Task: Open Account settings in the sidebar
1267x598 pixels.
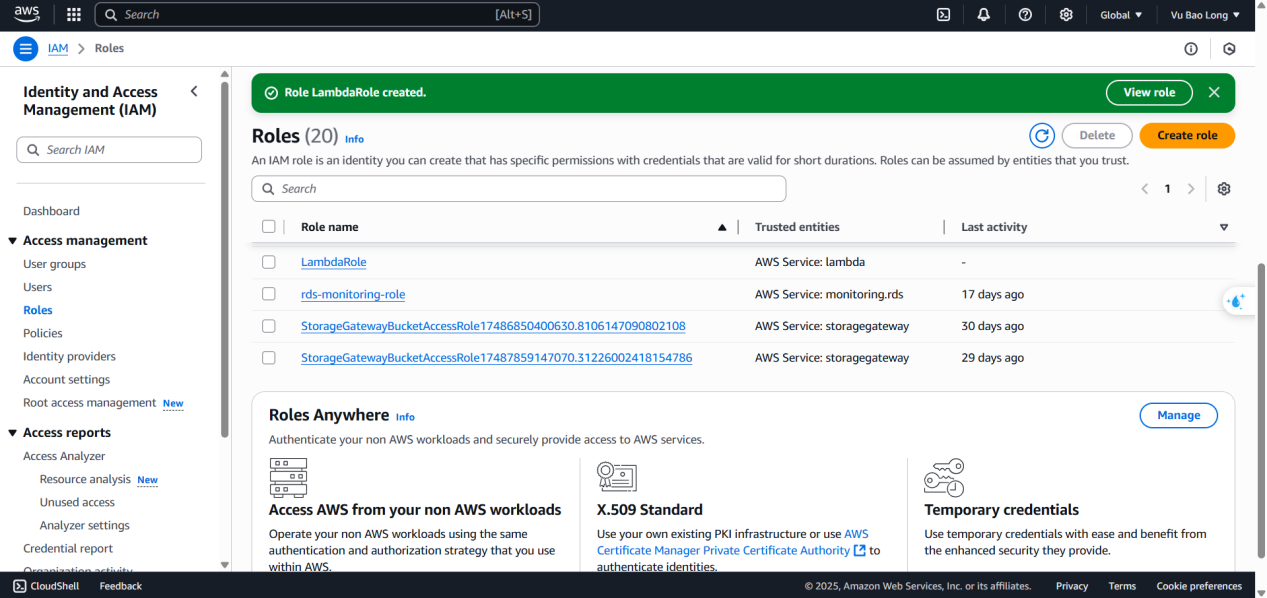Action: click(x=66, y=379)
